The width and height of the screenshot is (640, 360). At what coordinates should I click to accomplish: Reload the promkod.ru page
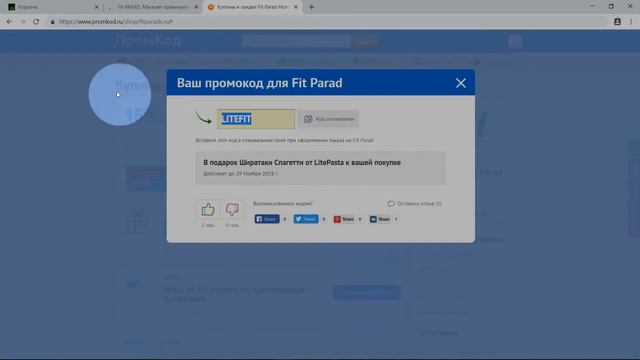(36, 22)
